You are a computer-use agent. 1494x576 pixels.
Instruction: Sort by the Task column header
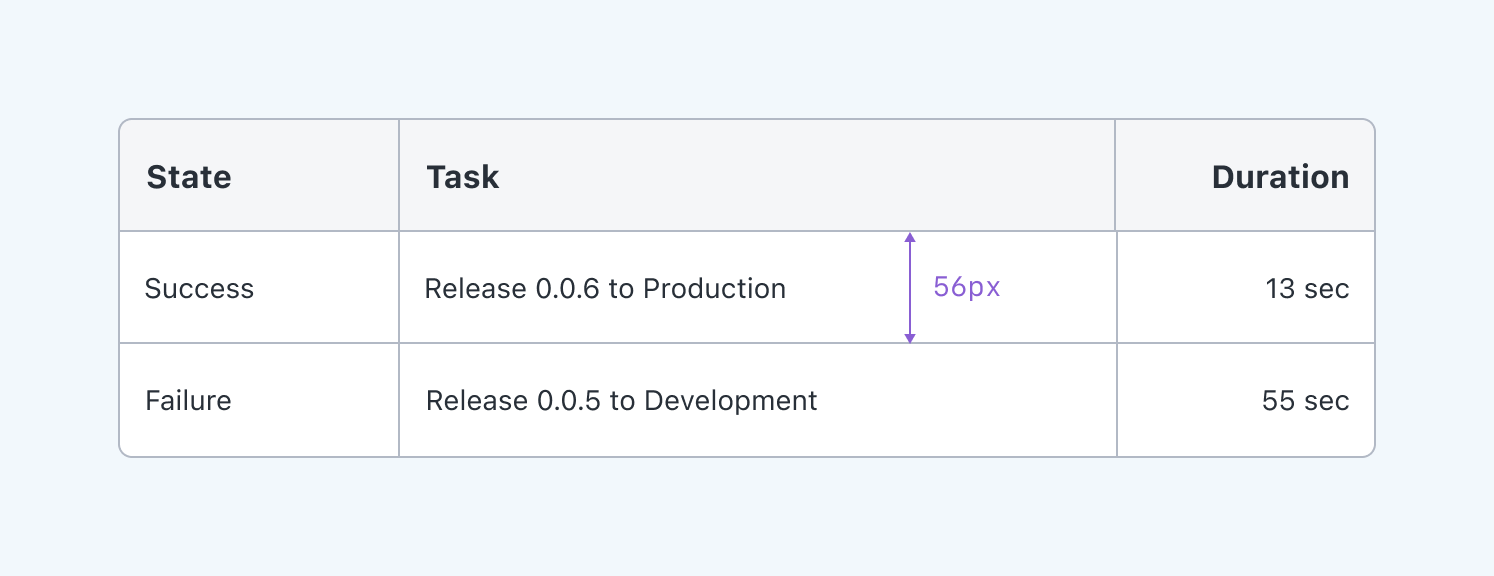[x=463, y=178]
